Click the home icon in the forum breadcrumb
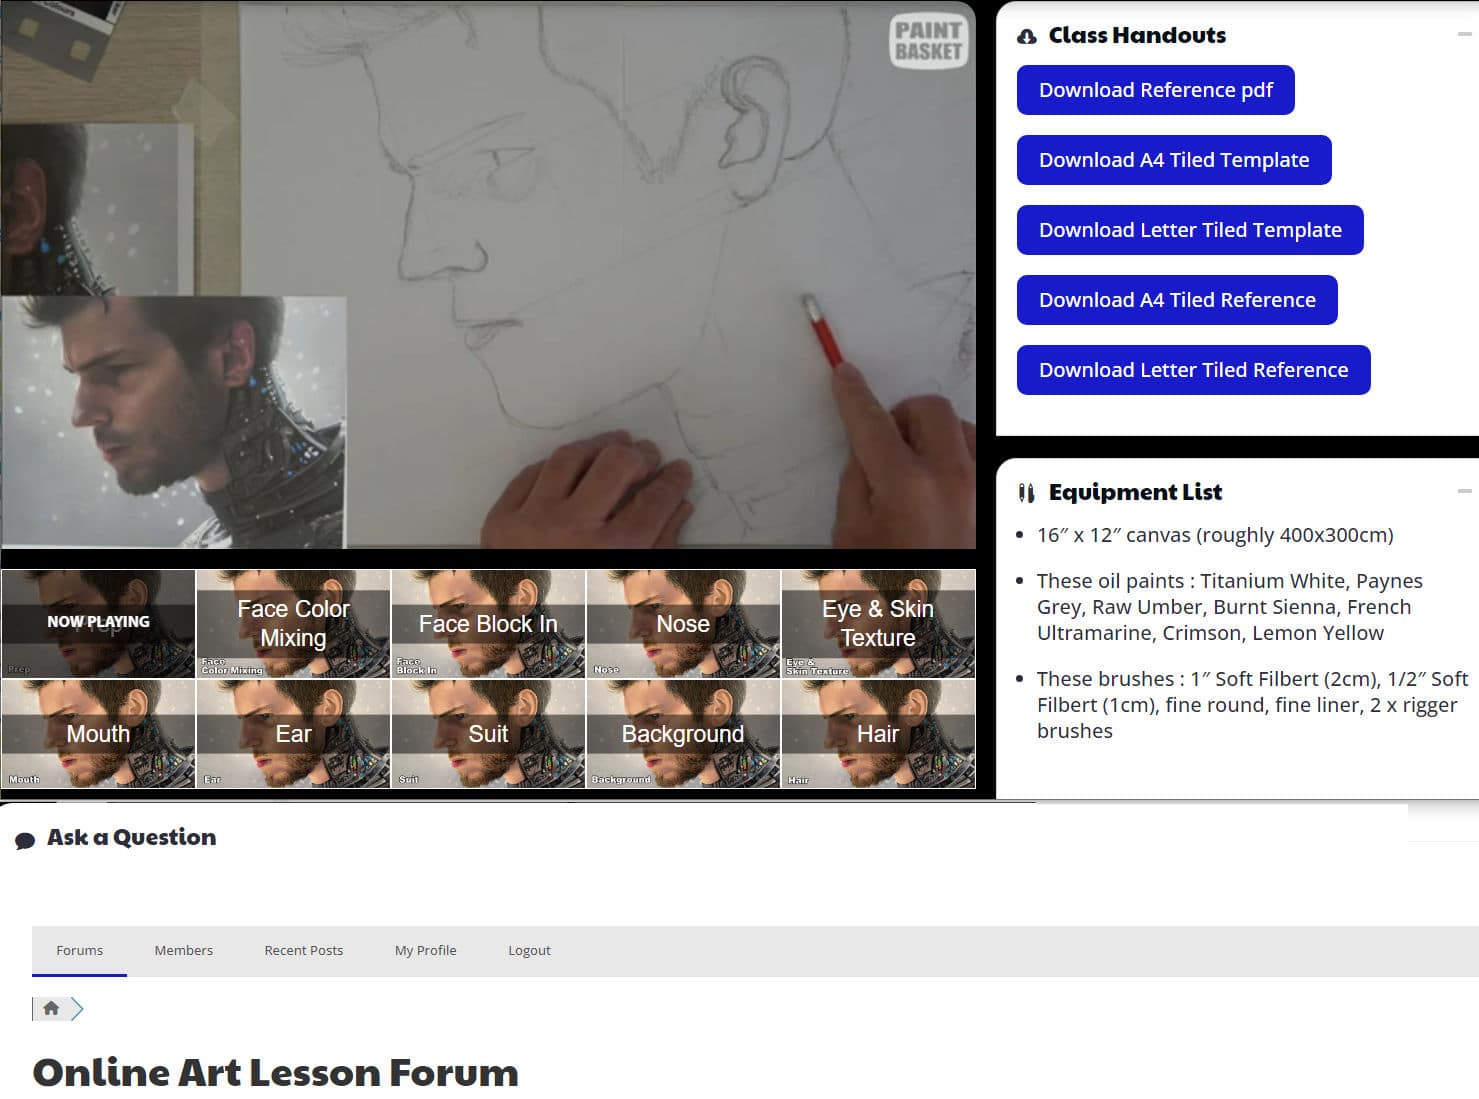Image resolution: width=1479 pixels, height=1099 pixels. (x=52, y=1008)
